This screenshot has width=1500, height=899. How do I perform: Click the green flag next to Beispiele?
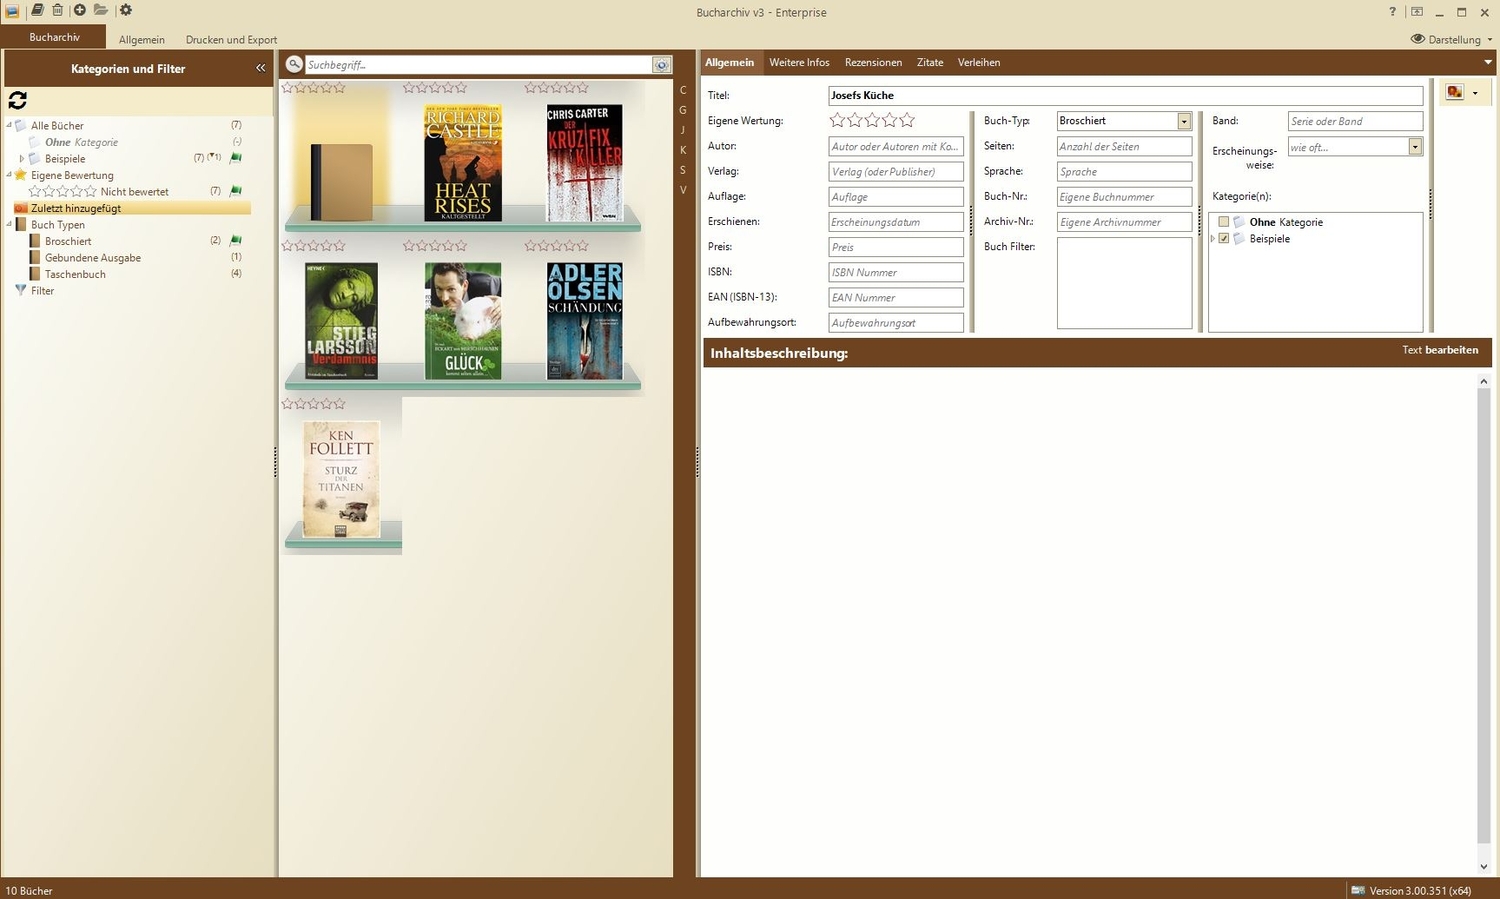(x=236, y=158)
